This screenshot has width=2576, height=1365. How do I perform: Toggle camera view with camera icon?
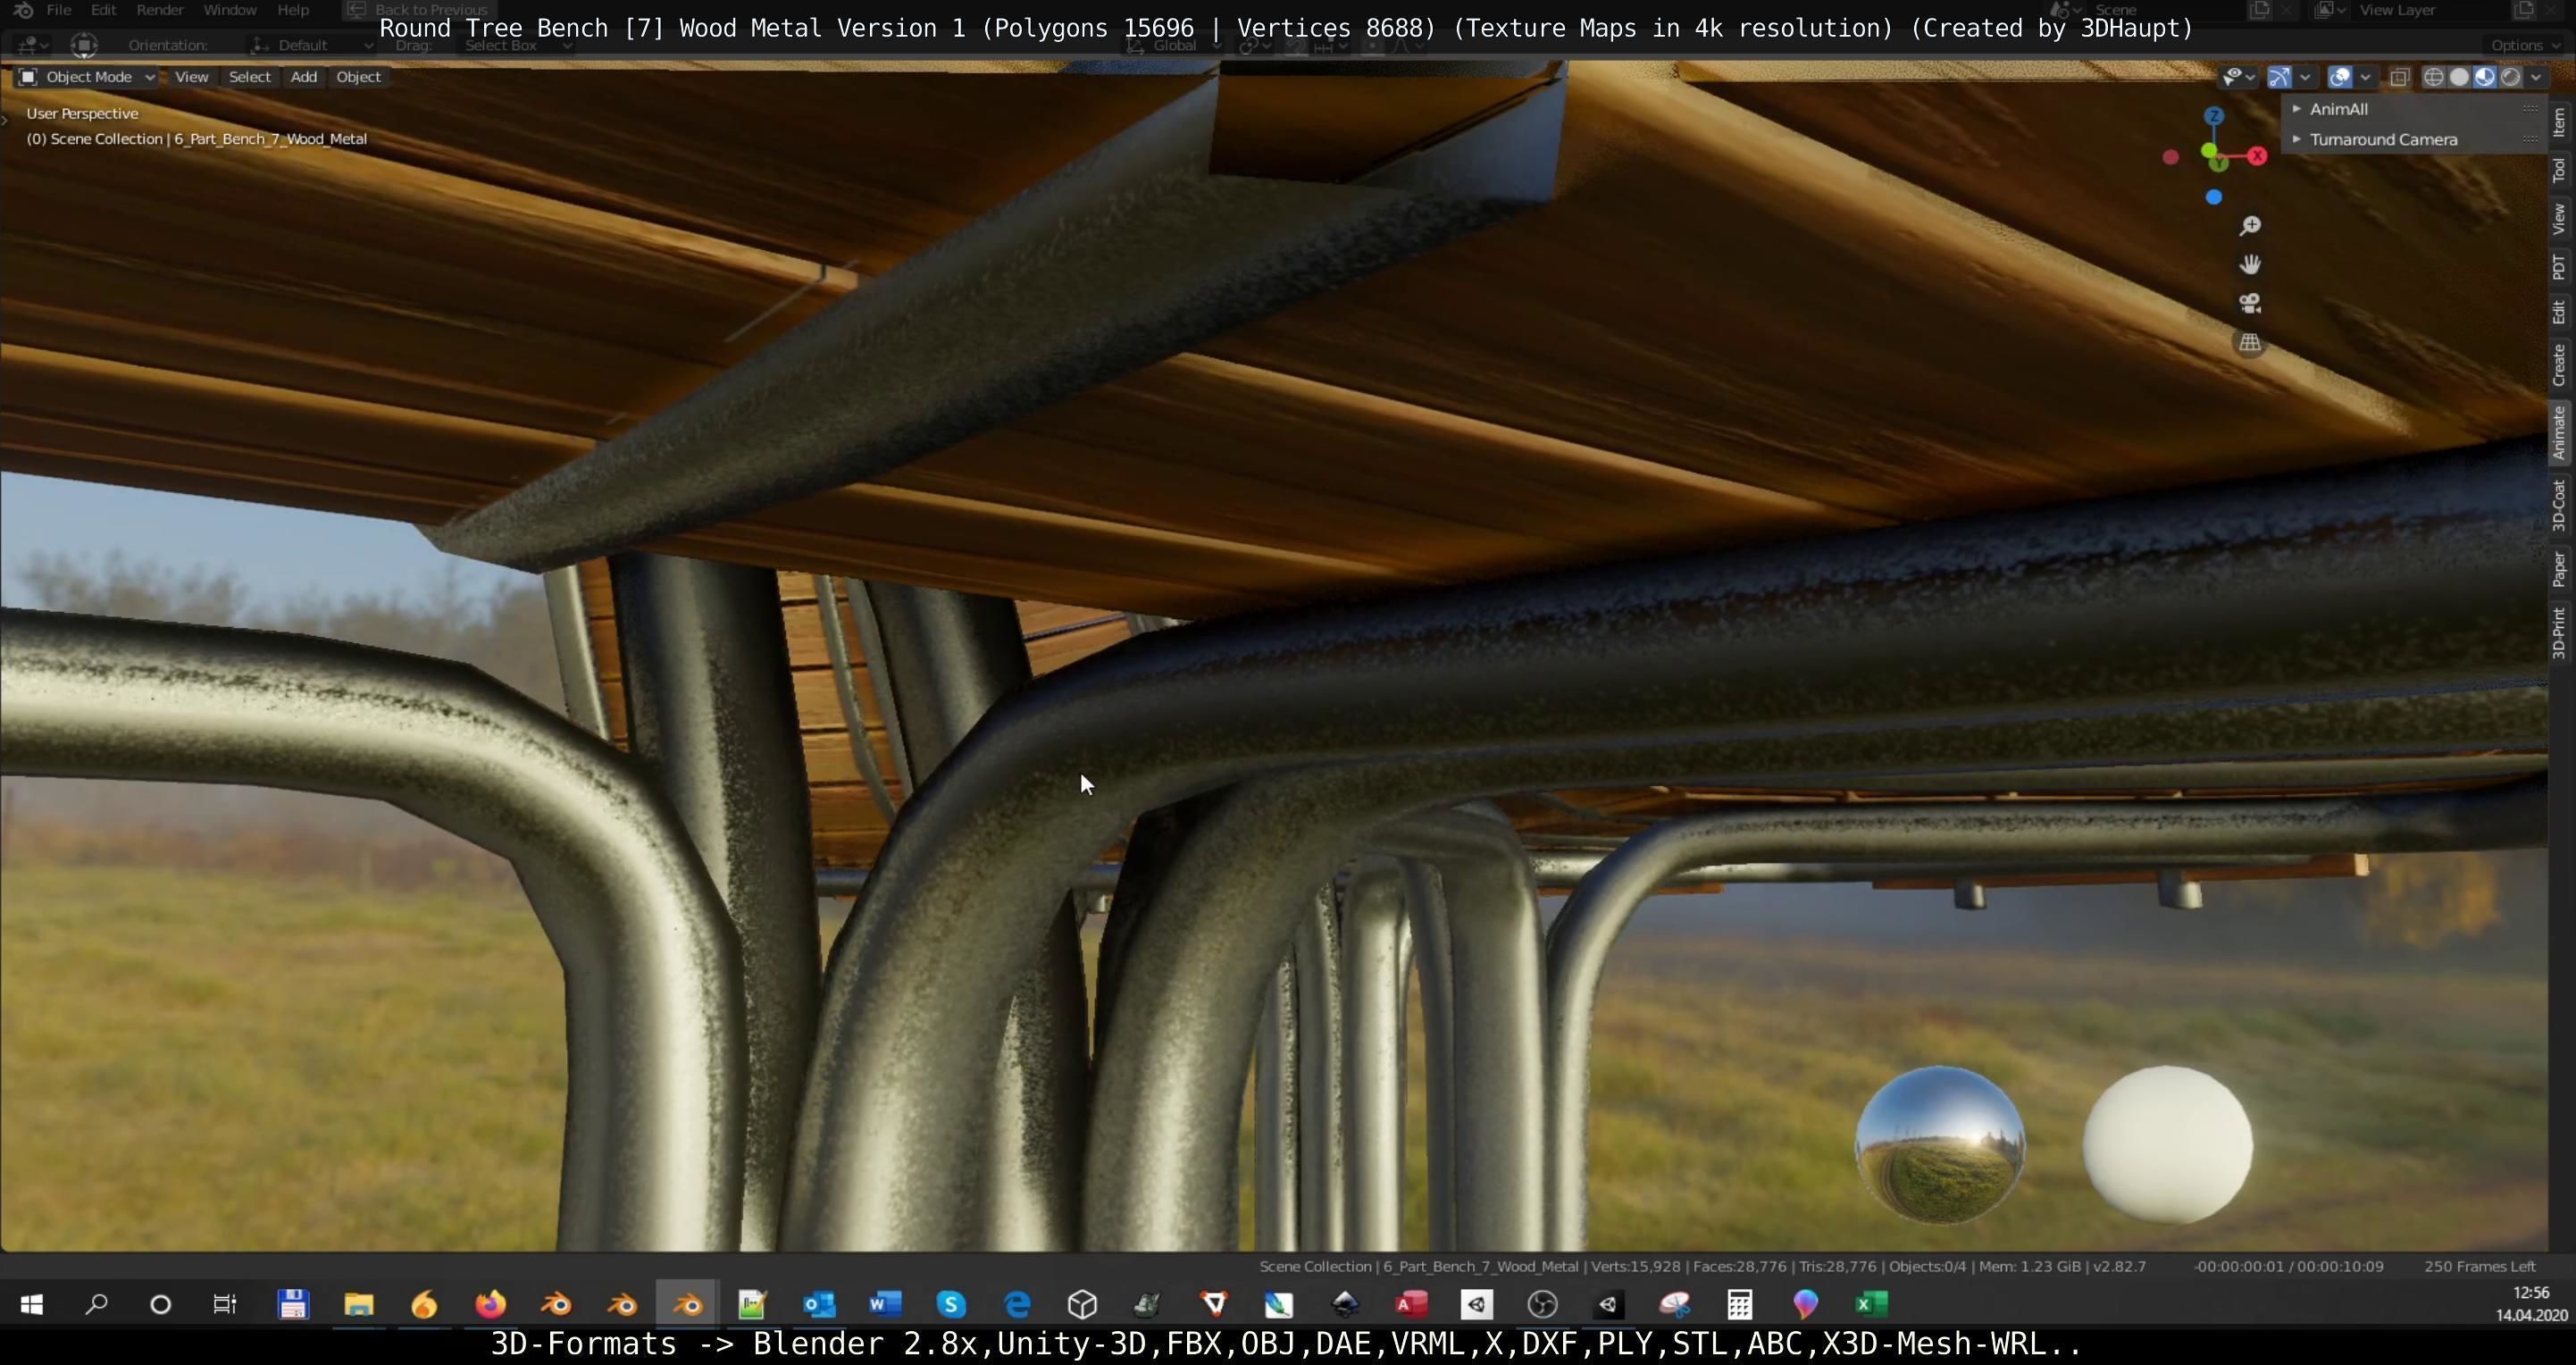[2250, 304]
